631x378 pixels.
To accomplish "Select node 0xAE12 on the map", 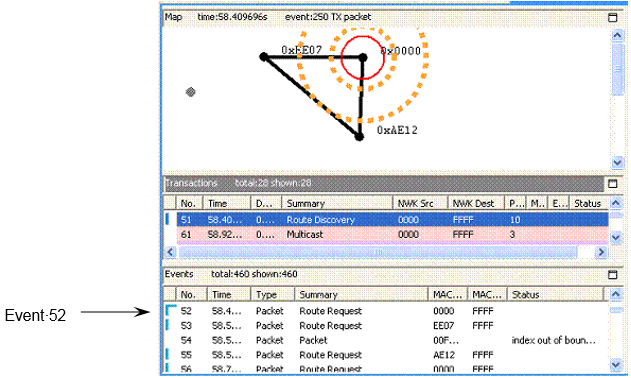I will point(359,137).
